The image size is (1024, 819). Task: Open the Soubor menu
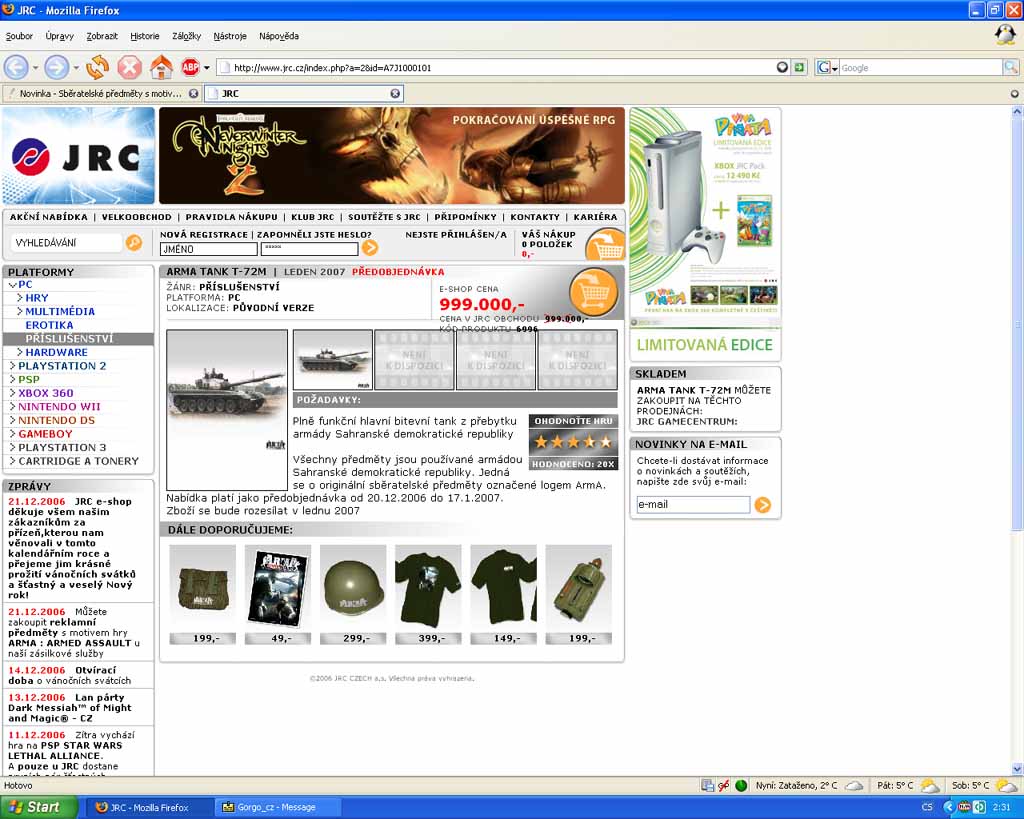pyautogui.click(x=19, y=36)
